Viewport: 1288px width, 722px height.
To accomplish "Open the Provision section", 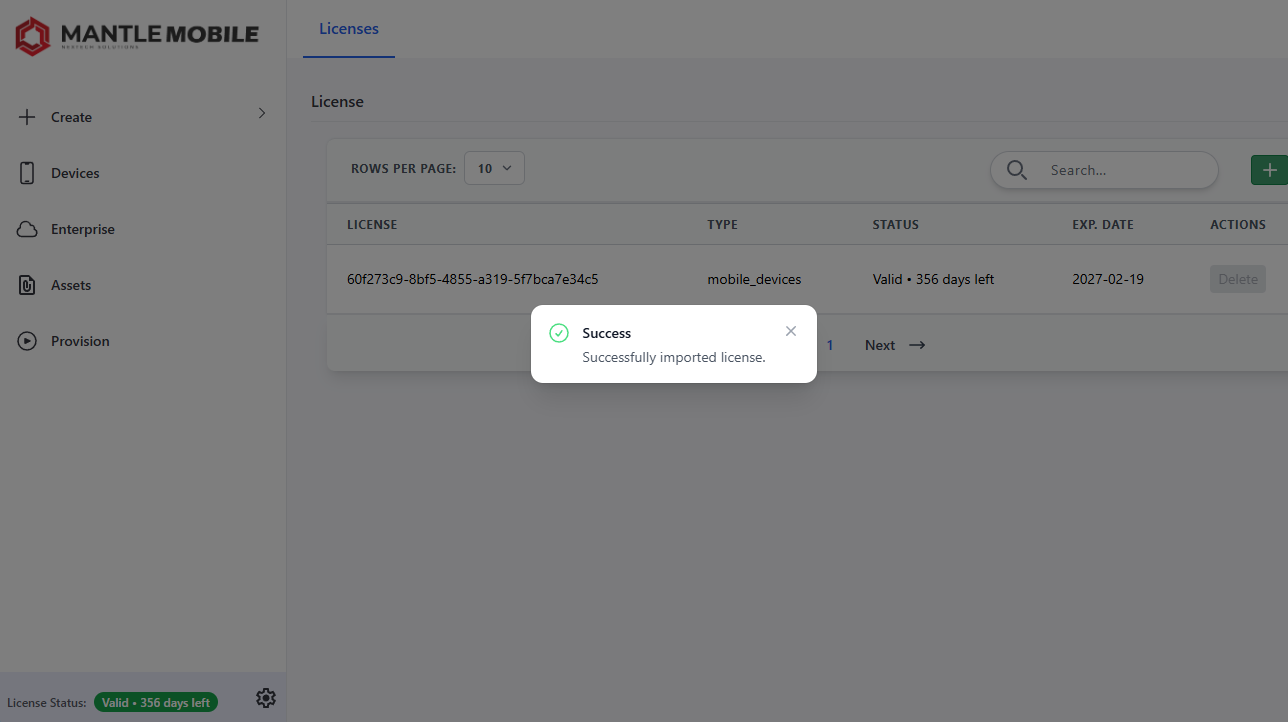I will tap(80, 341).
